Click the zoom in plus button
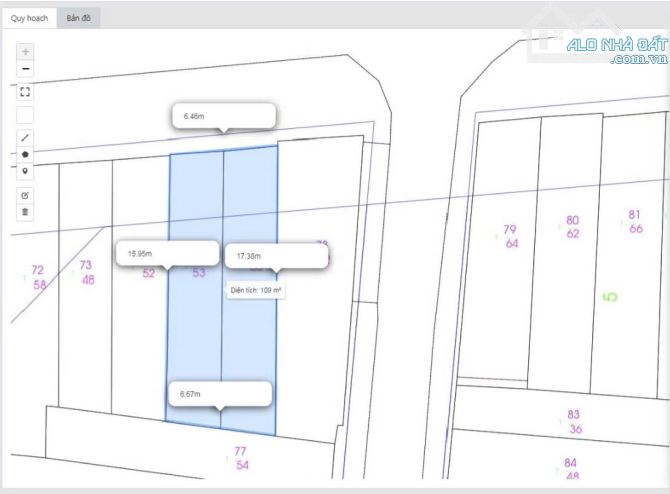 [25, 50]
